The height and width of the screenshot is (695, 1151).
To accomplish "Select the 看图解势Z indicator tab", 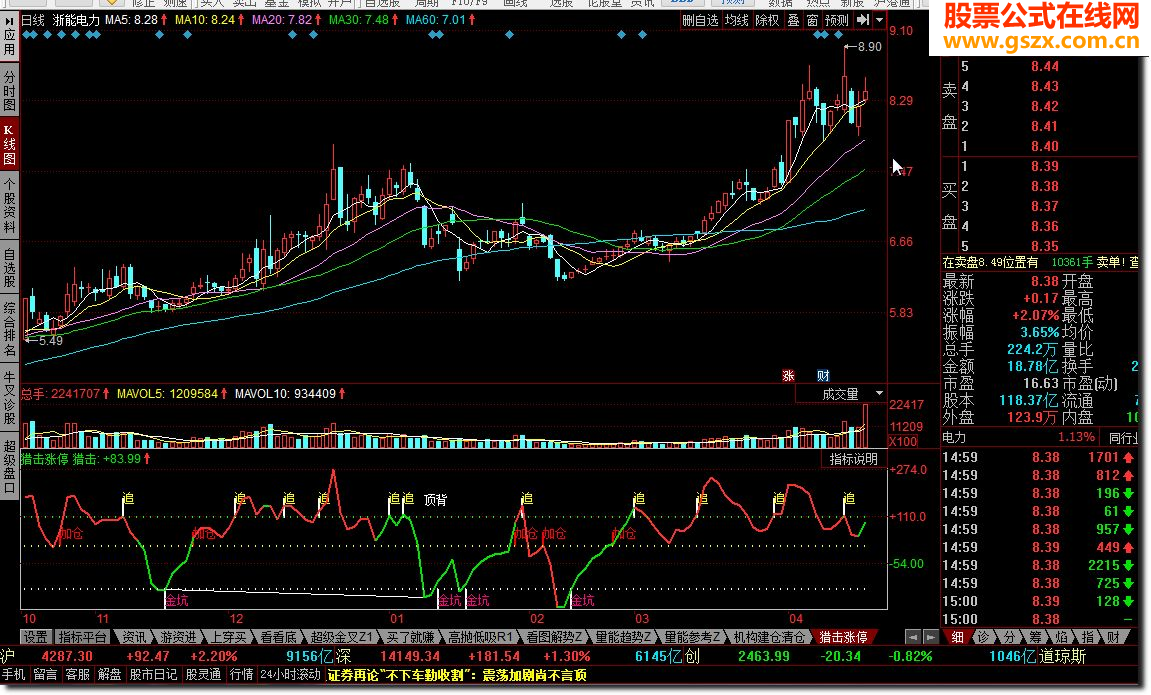I will pos(554,637).
